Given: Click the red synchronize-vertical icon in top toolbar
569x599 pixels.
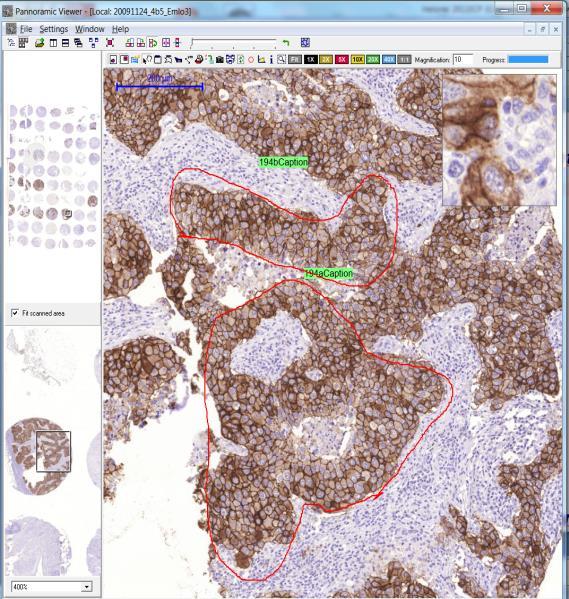Looking at the screenshot, I should coord(177,43).
